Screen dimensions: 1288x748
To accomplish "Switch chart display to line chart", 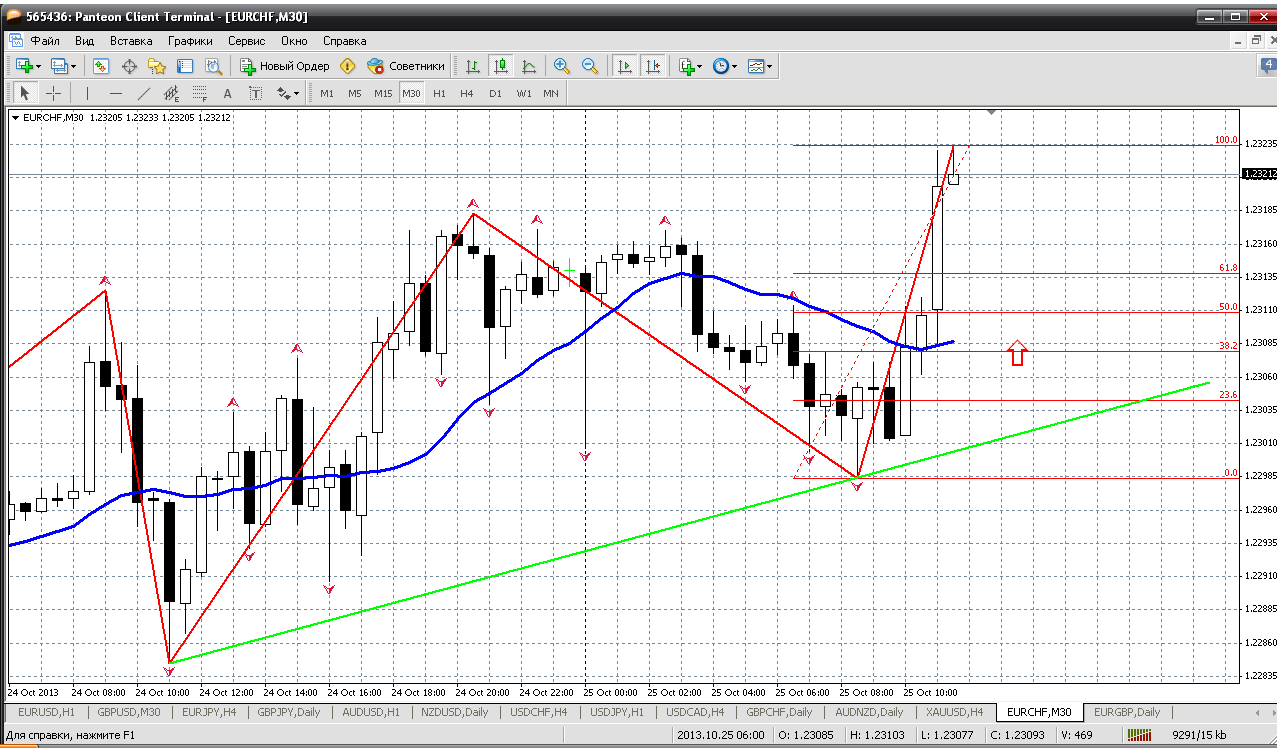I will (x=528, y=66).
